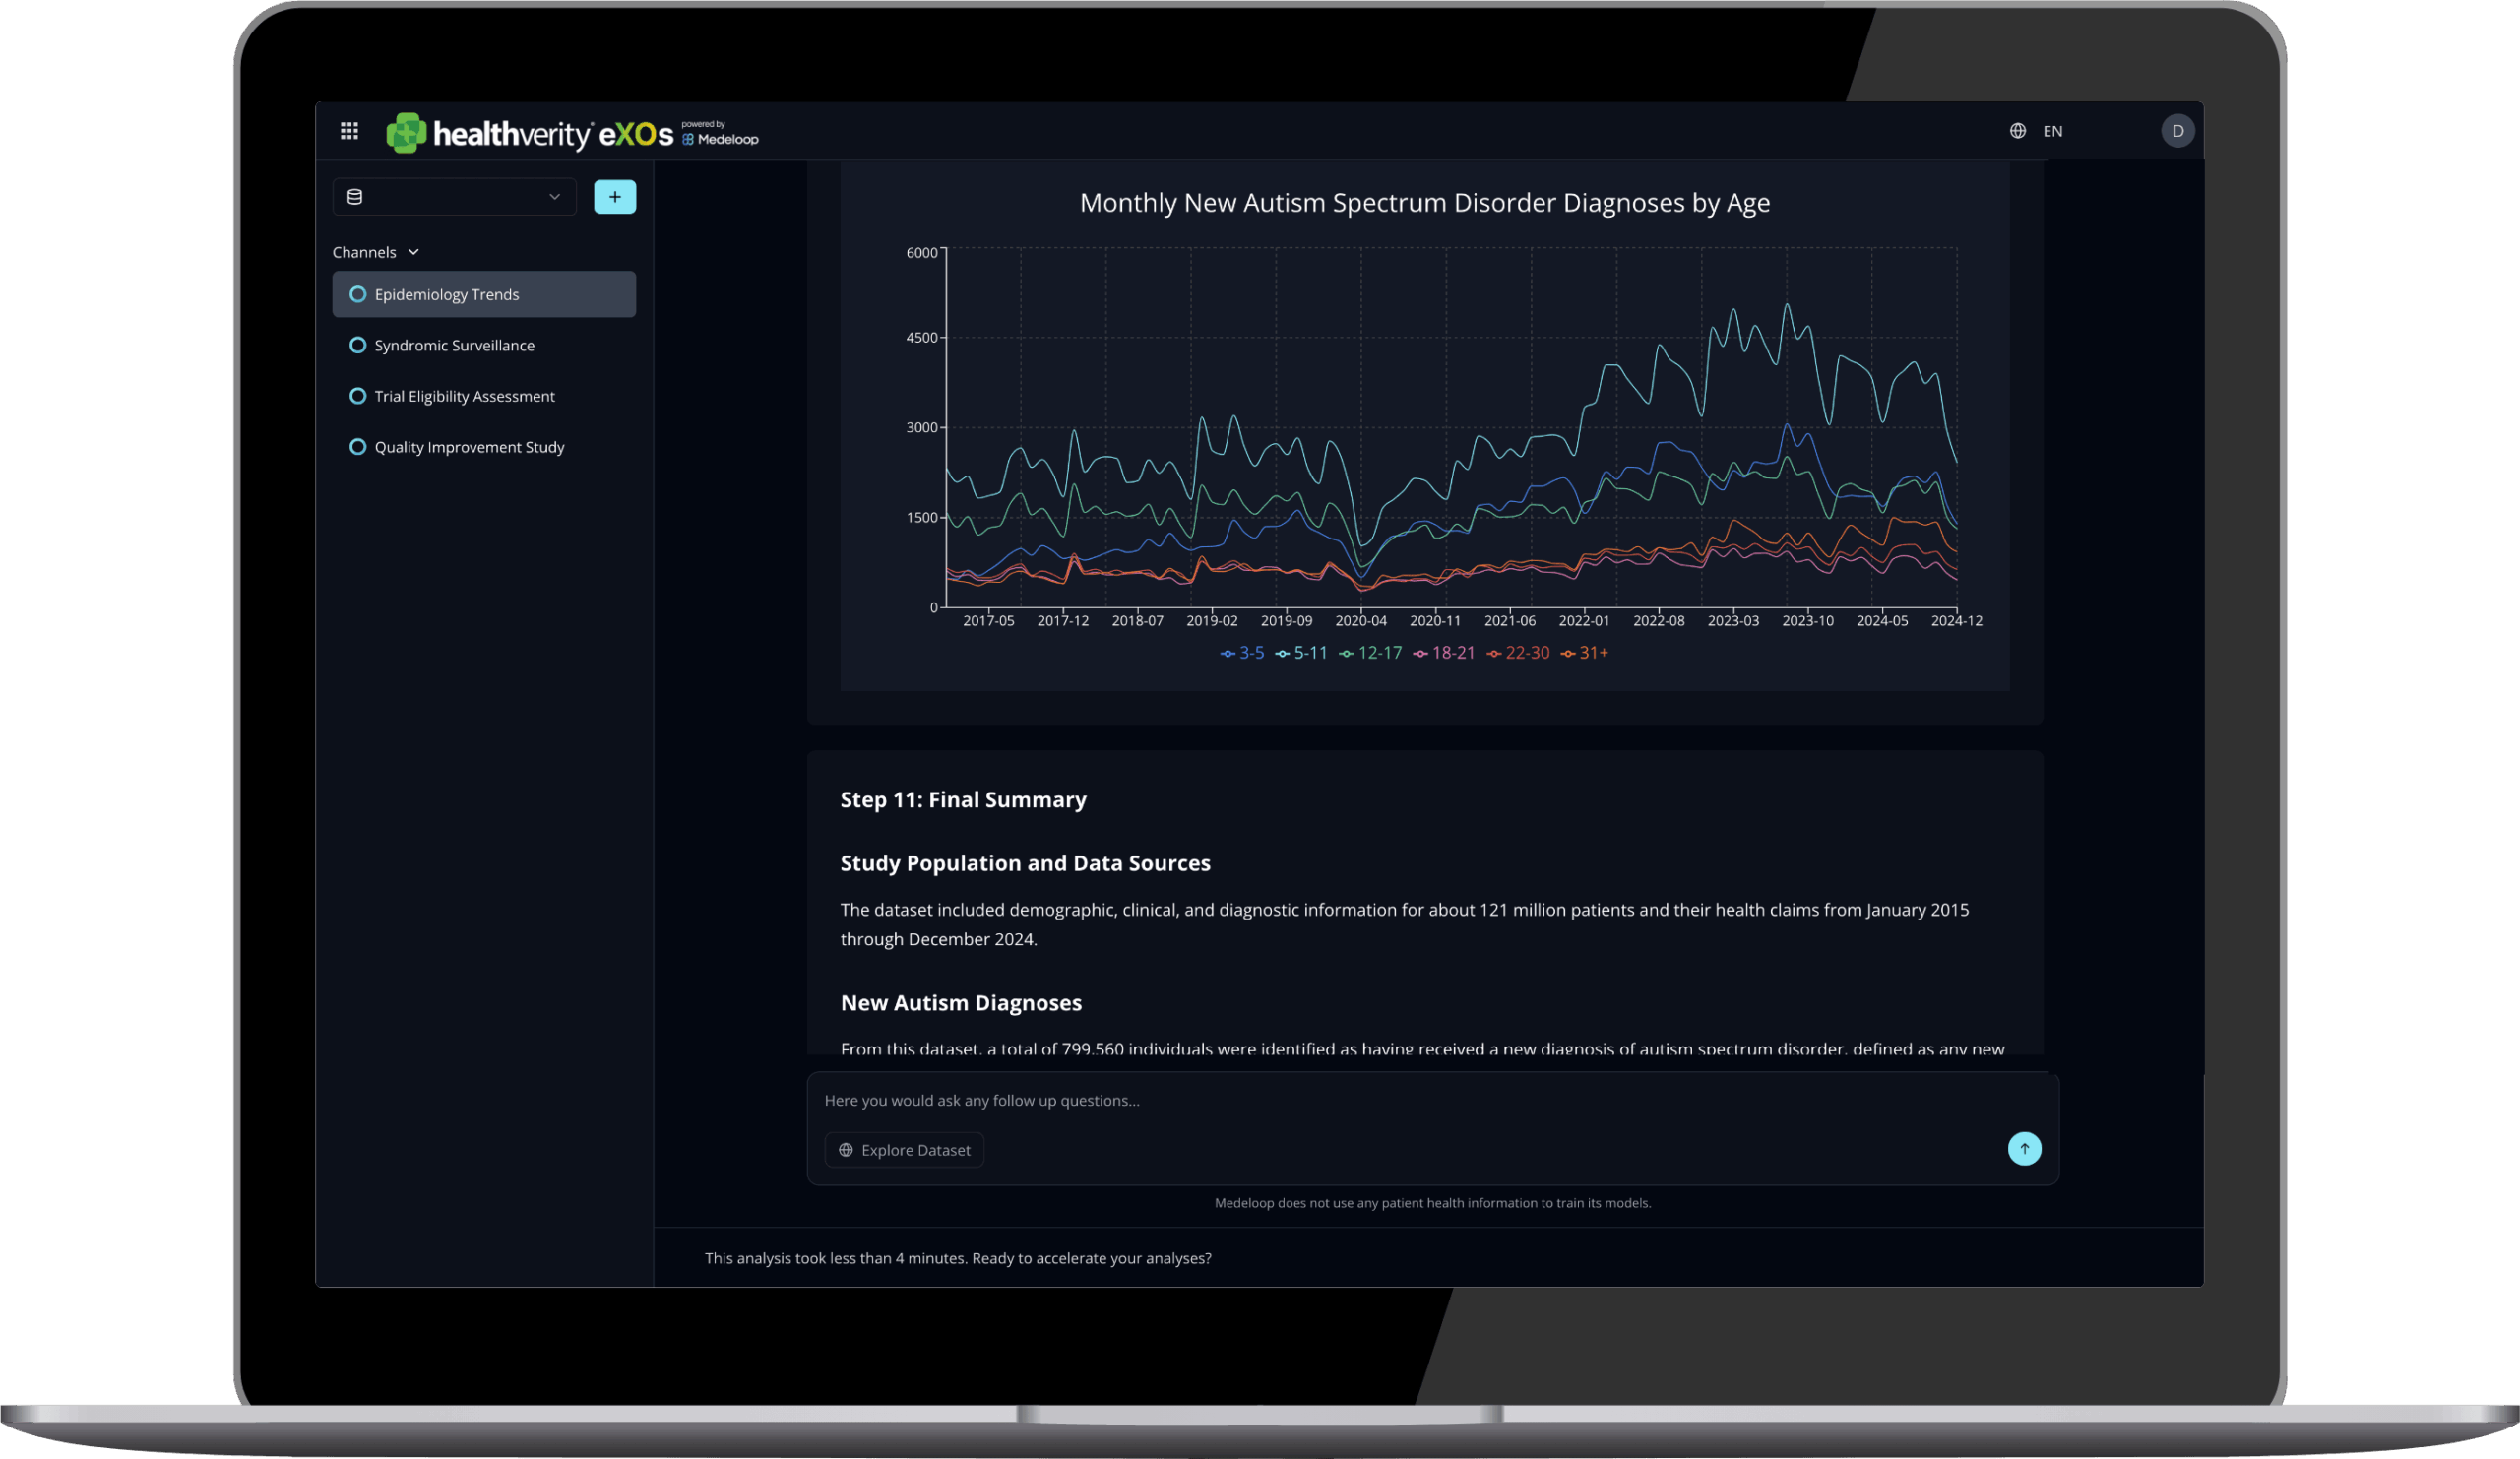Image resolution: width=2520 pixels, height=1459 pixels.
Task: Click the HealthVerity eXOs logo
Action: click(x=530, y=133)
